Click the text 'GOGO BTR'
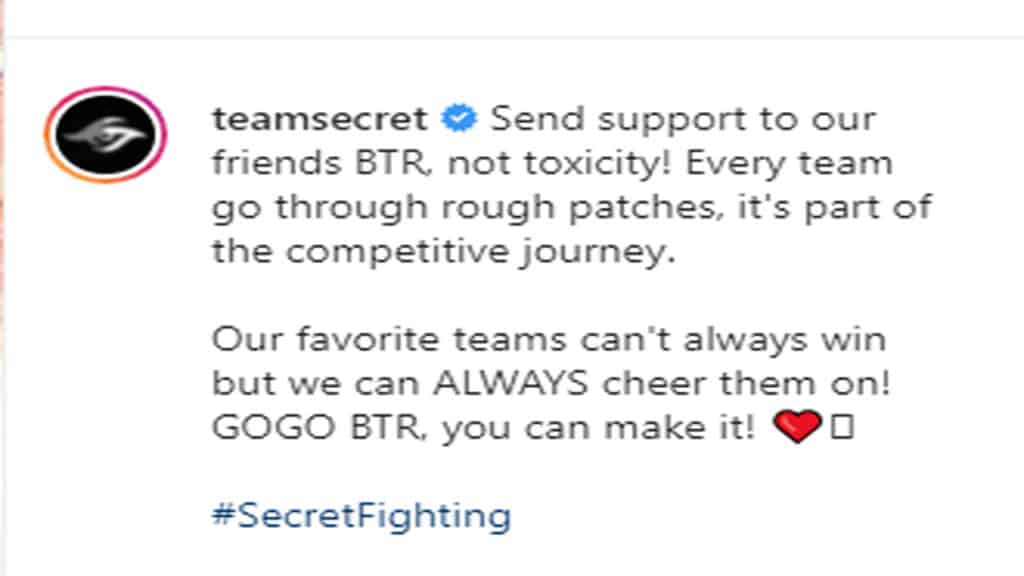The width and height of the screenshot is (1024, 576). pyautogui.click(x=315, y=428)
